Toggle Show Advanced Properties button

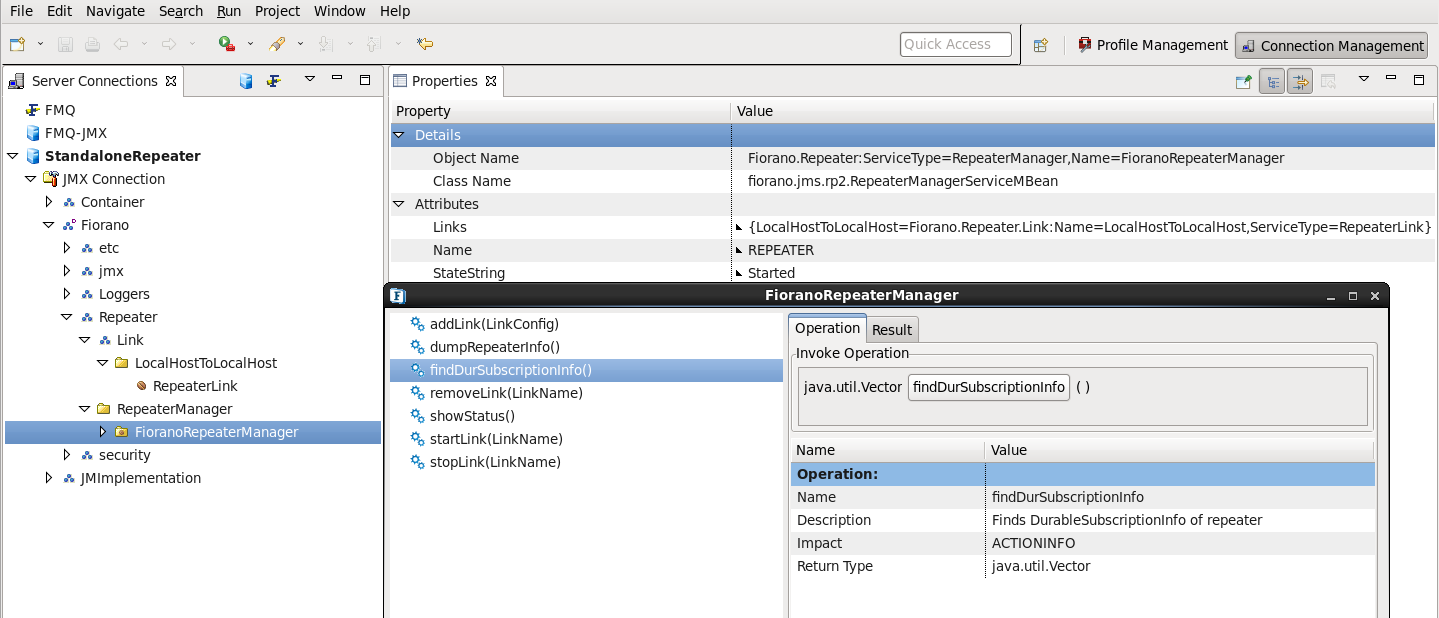[1299, 82]
